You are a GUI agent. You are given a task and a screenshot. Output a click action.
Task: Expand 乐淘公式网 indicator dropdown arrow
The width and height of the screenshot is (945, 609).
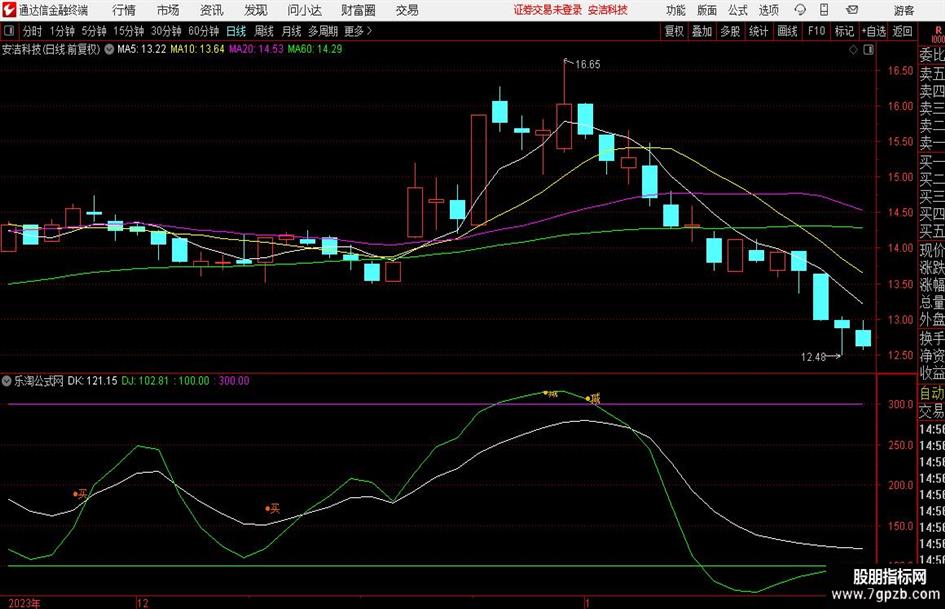(x=7, y=380)
